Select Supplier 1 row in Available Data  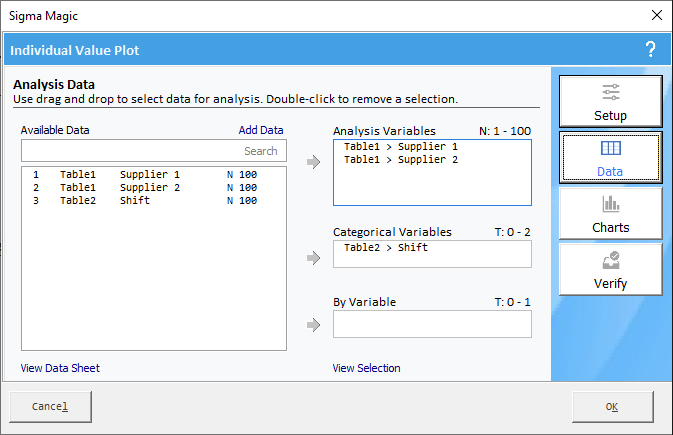(x=154, y=174)
